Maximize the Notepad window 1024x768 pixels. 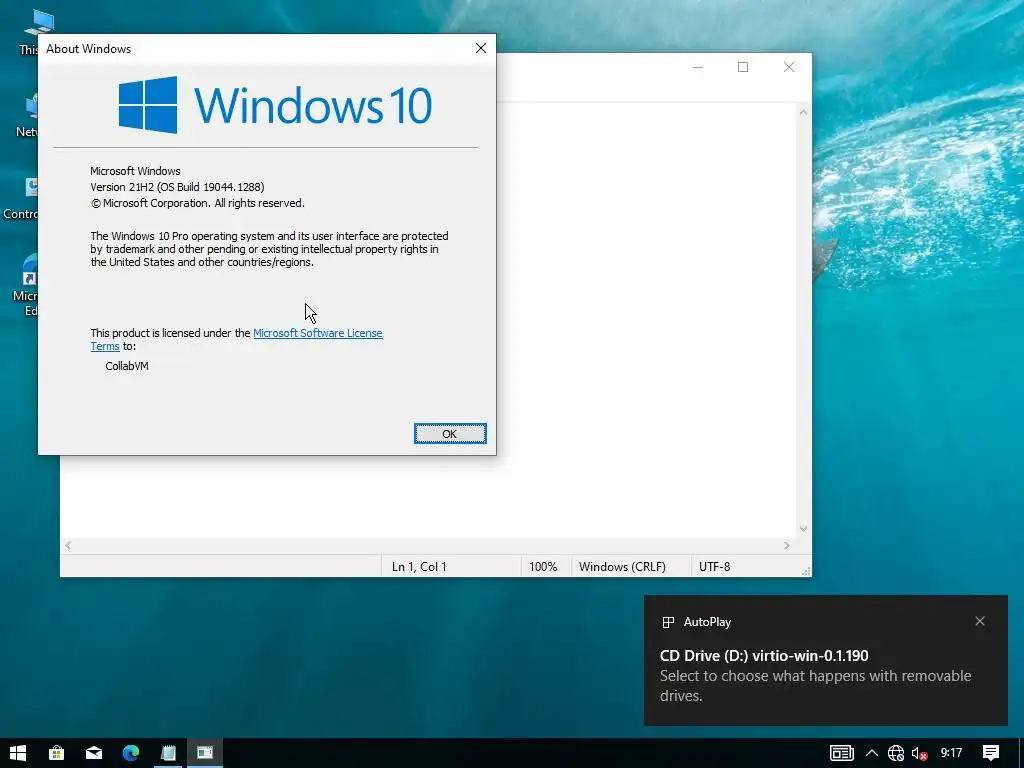click(x=743, y=67)
